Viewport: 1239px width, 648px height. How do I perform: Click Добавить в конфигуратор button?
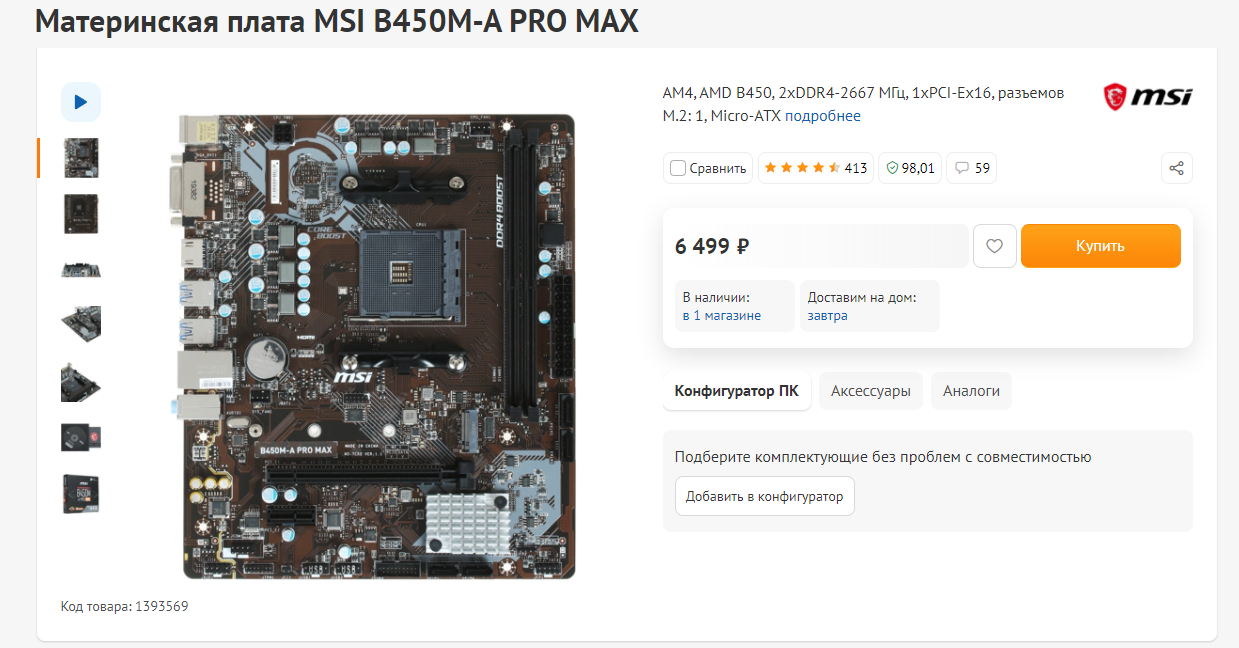[765, 496]
